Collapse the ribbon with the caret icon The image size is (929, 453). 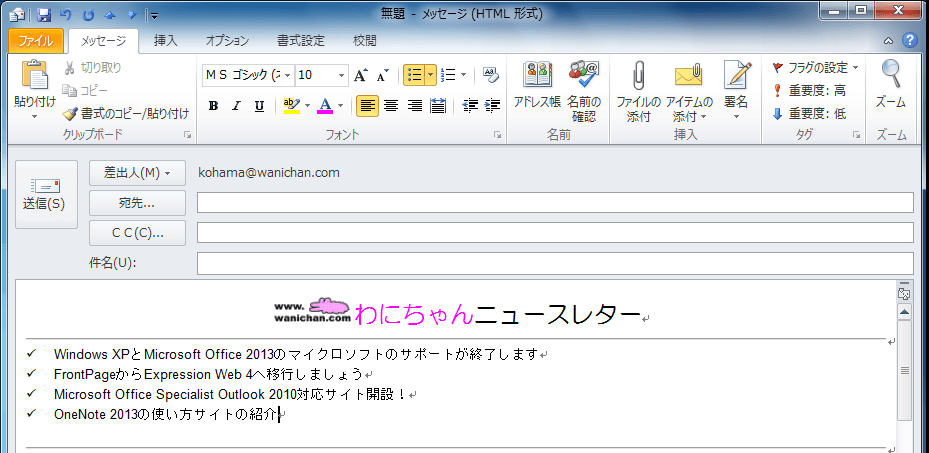(x=888, y=41)
